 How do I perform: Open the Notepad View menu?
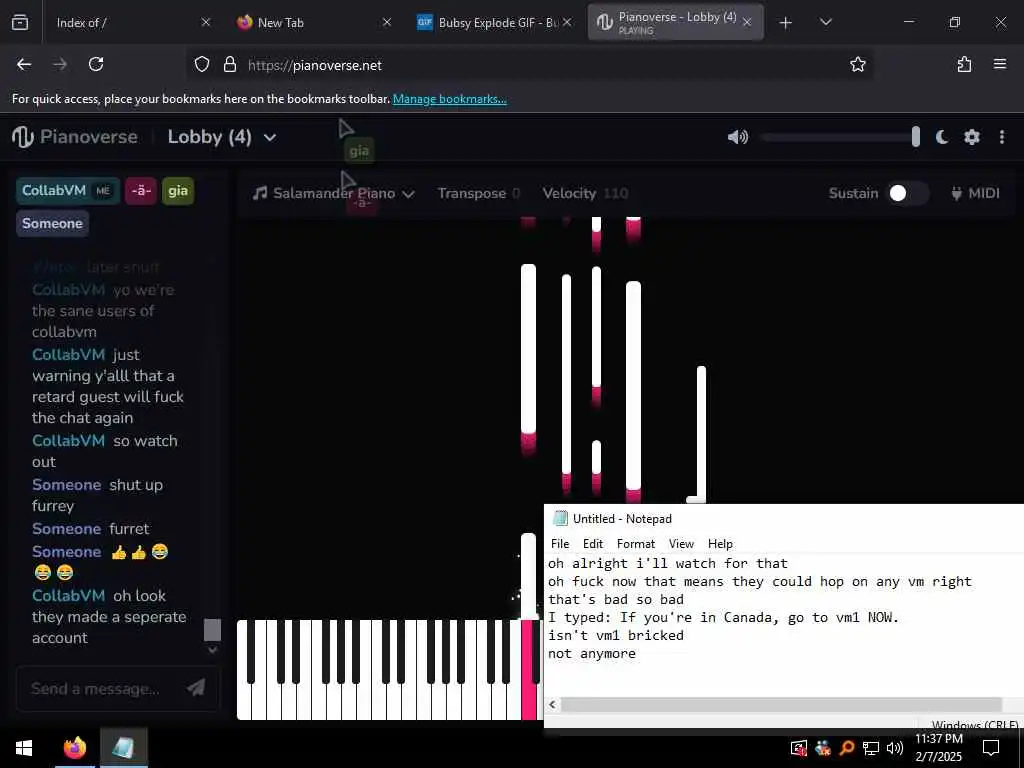click(x=680, y=543)
